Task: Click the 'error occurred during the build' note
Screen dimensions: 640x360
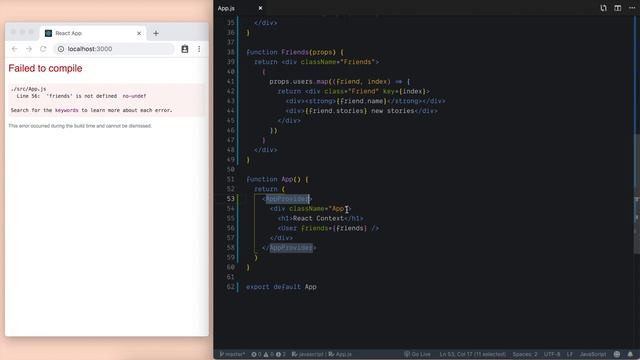Action: [80, 126]
